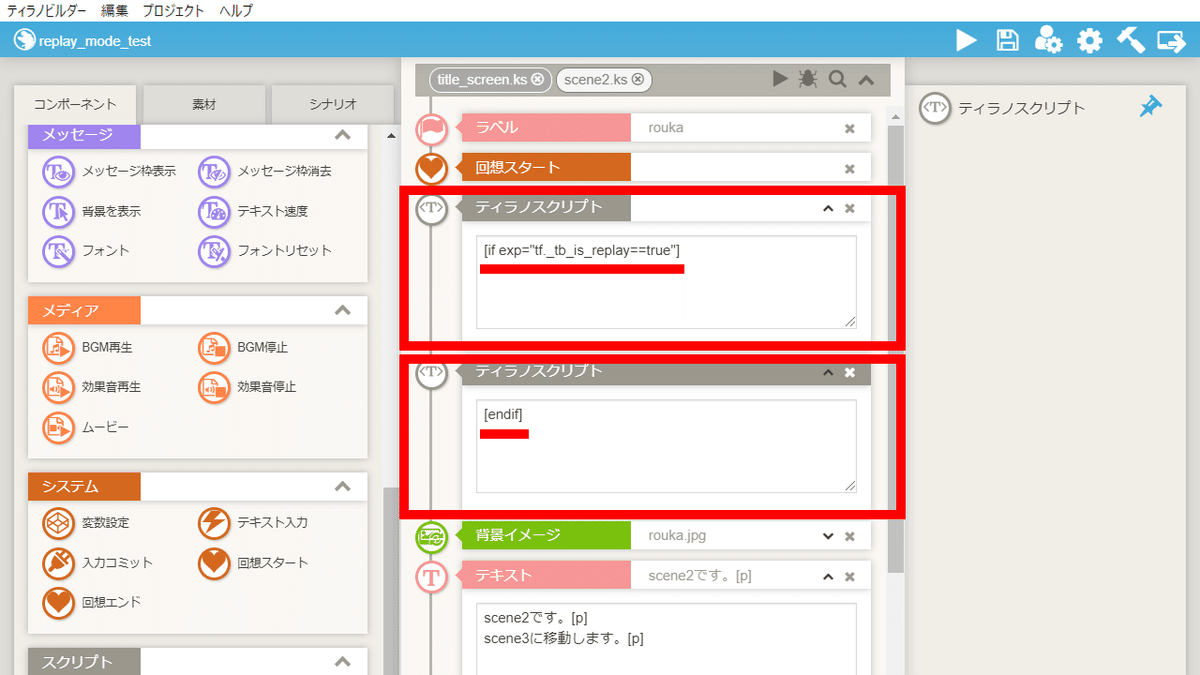Switch to the 素材 tab

pos(204,104)
